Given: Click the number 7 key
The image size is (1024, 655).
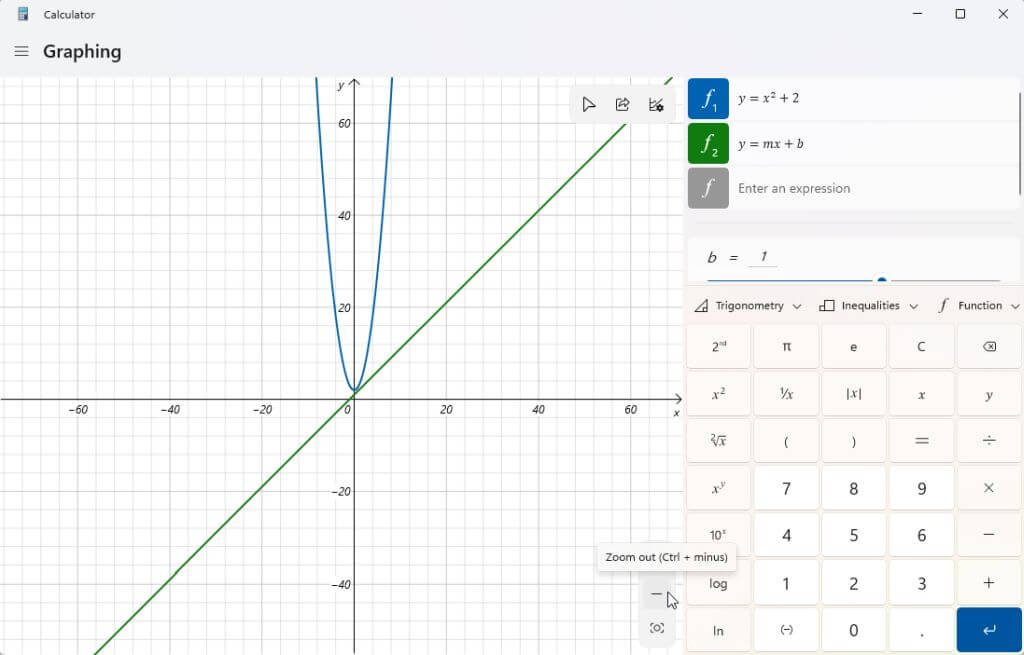Looking at the screenshot, I should [x=786, y=488].
